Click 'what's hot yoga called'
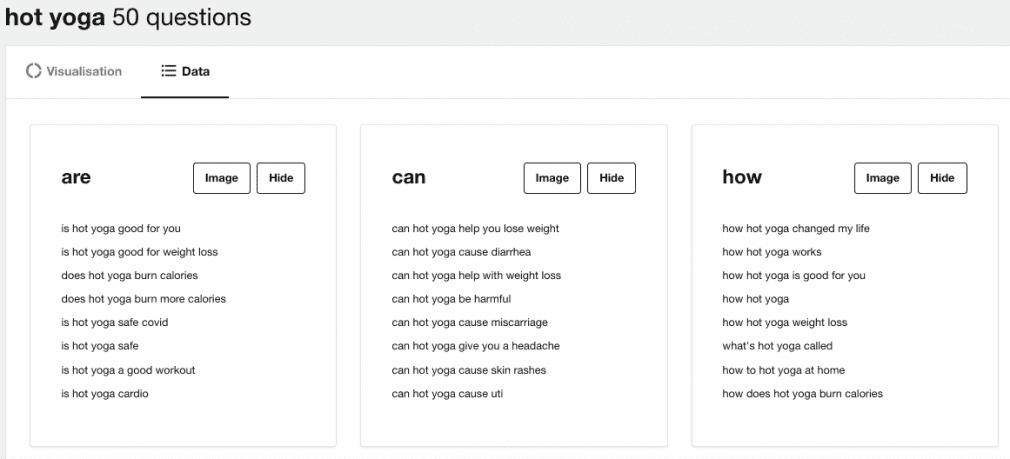 [777, 346]
